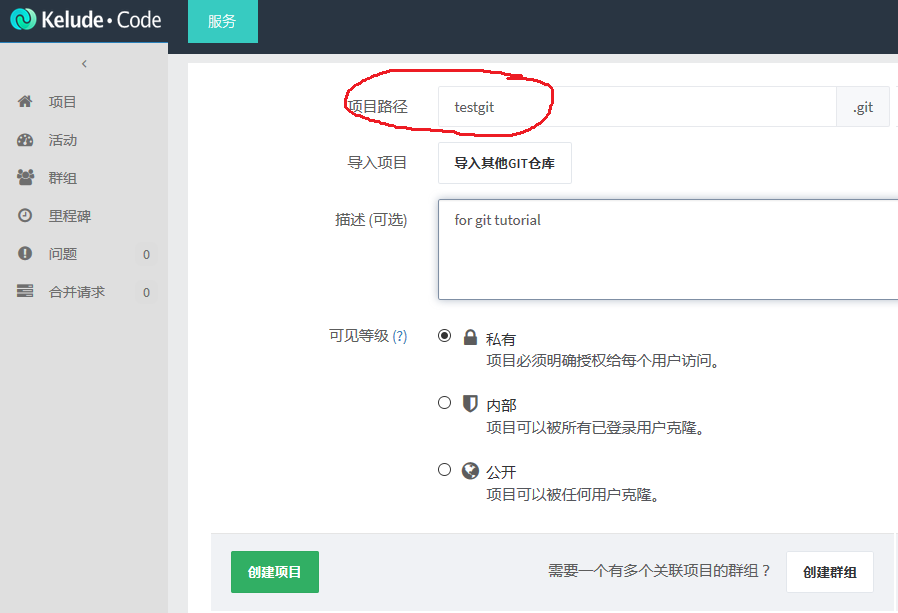The image size is (898, 613).
Task: Click the 公开 option label text
Action: coord(501,473)
